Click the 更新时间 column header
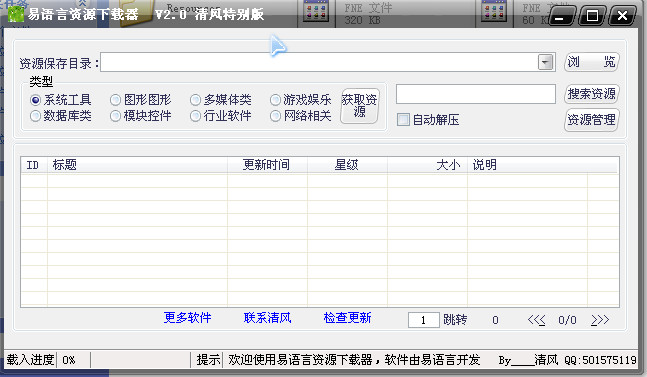The width and height of the screenshot is (647, 377). pyautogui.click(x=267, y=165)
